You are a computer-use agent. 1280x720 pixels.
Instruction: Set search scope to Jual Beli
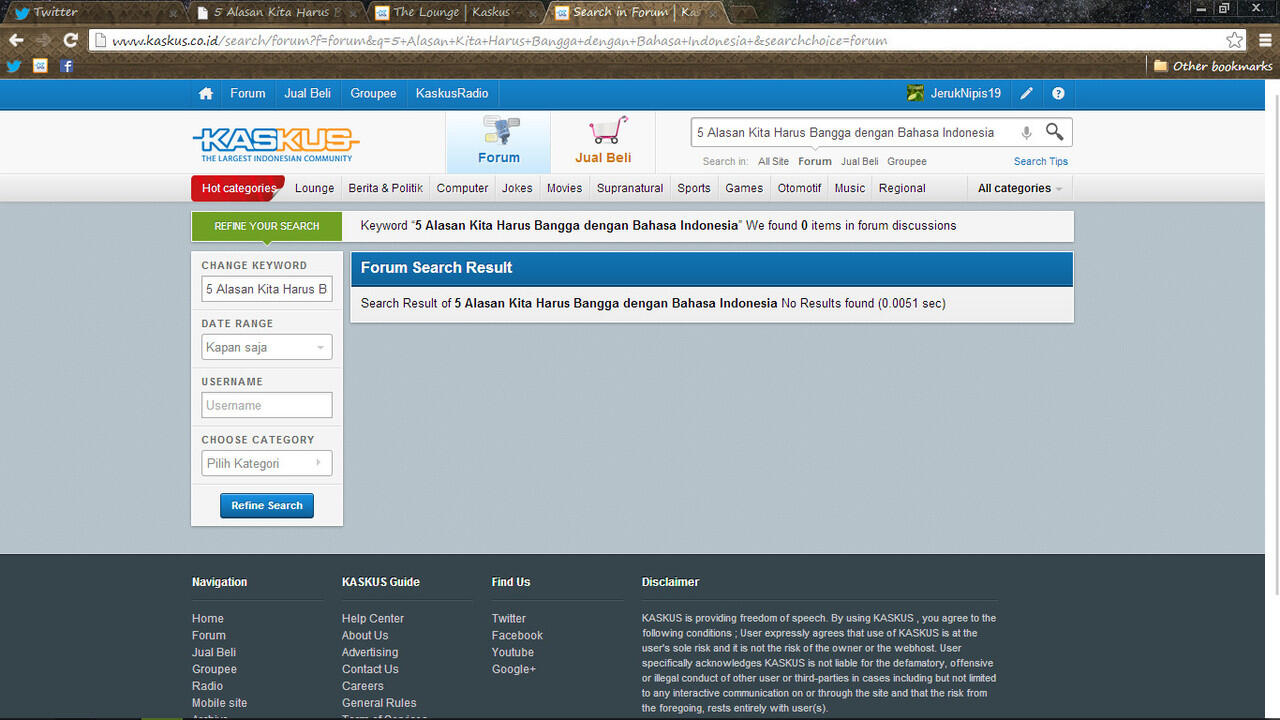(860, 161)
